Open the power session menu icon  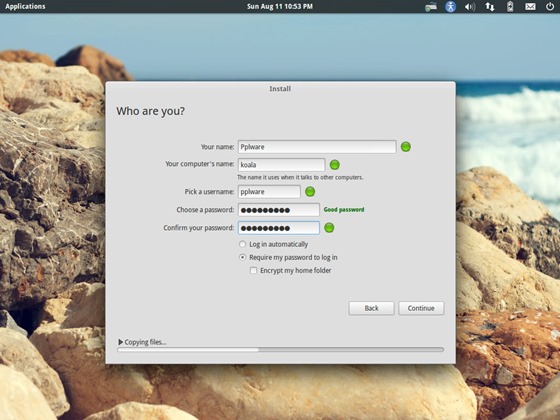point(550,6)
